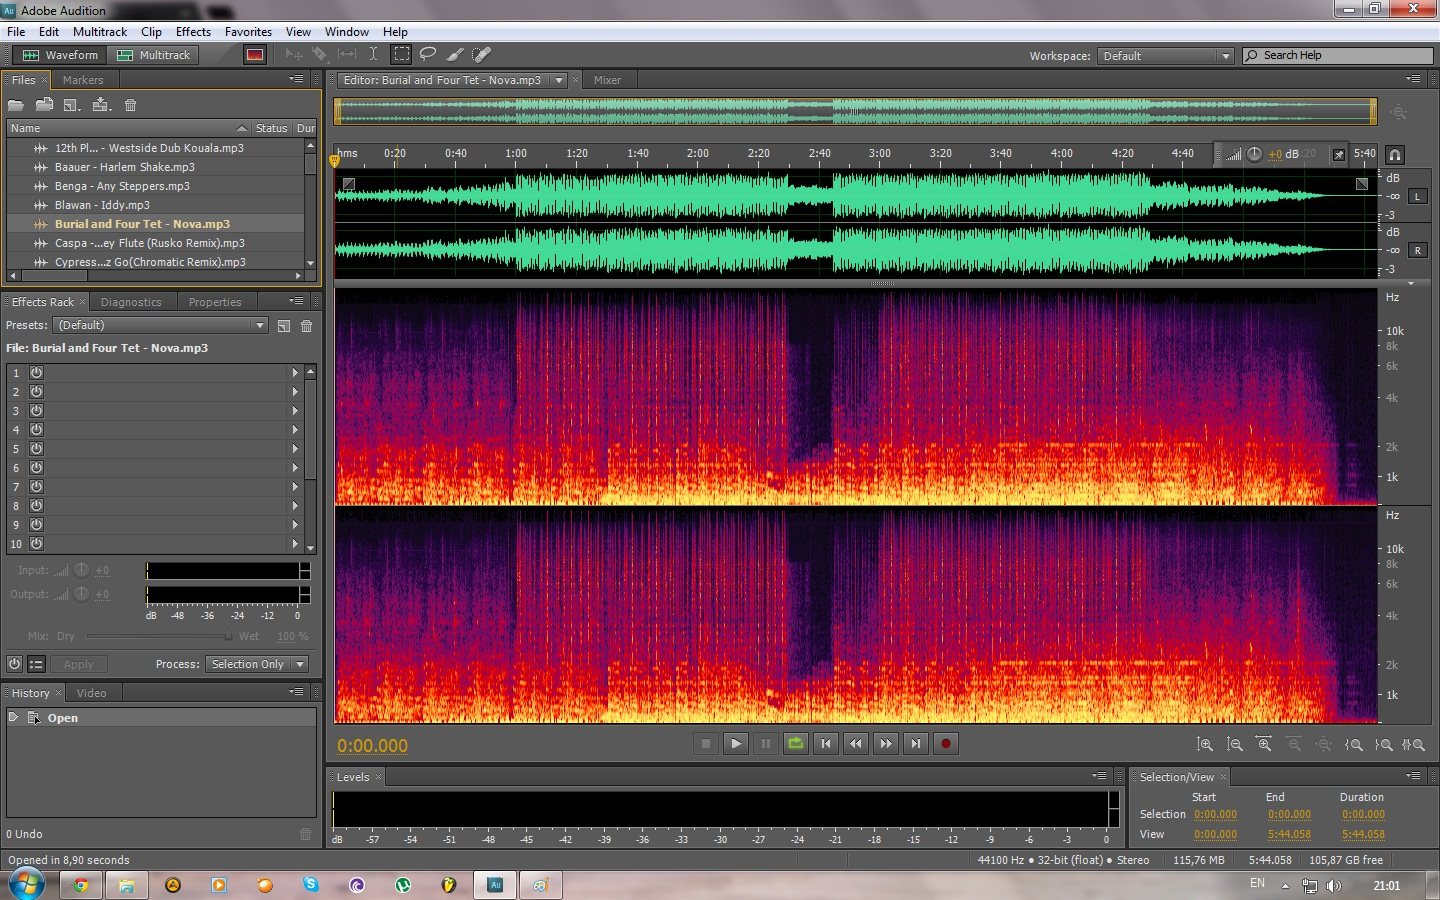The image size is (1440, 900).
Task: Select the Marquee Selection tool
Action: [401, 55]
